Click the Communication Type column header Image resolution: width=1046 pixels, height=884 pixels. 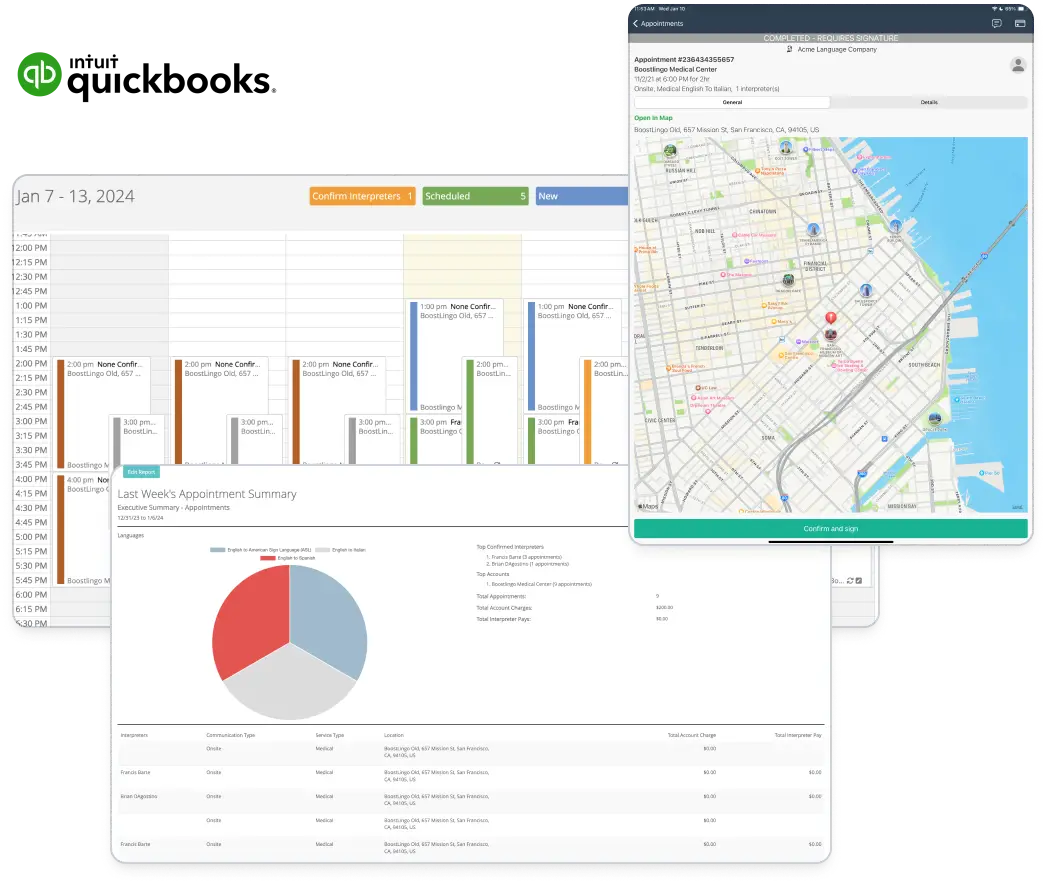(x=230, y=735)
